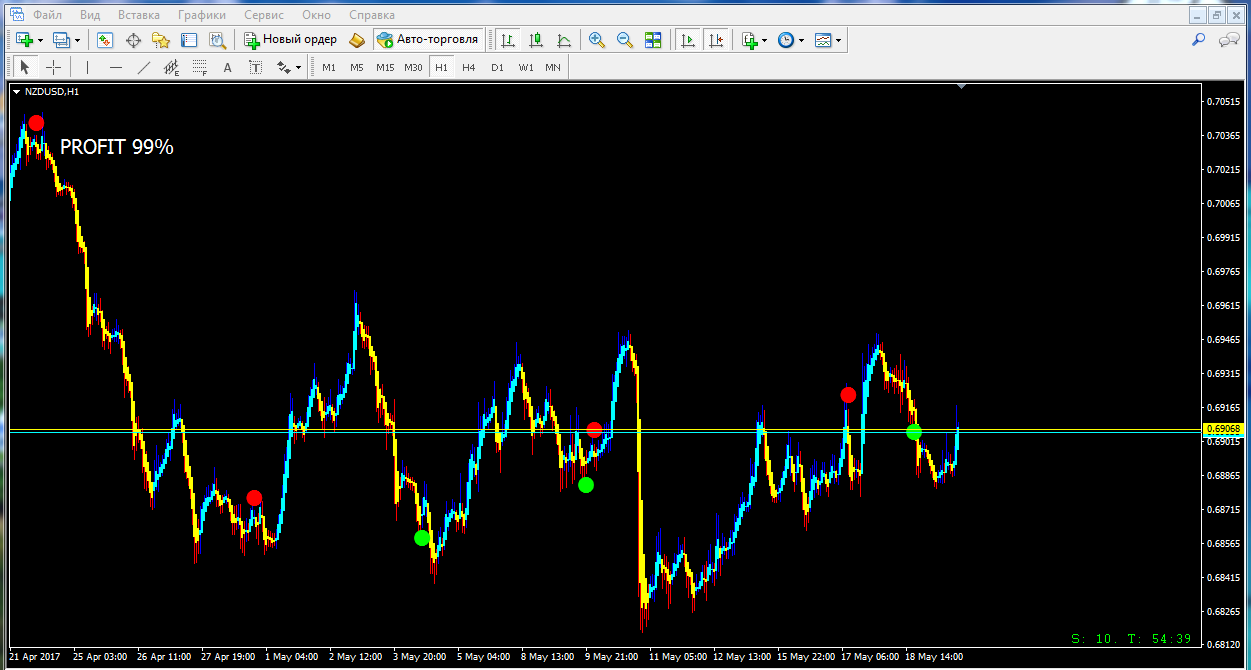Open the Navigator star-folder icon
This screenshot has width=1251, height=670.
click(161, 40)
